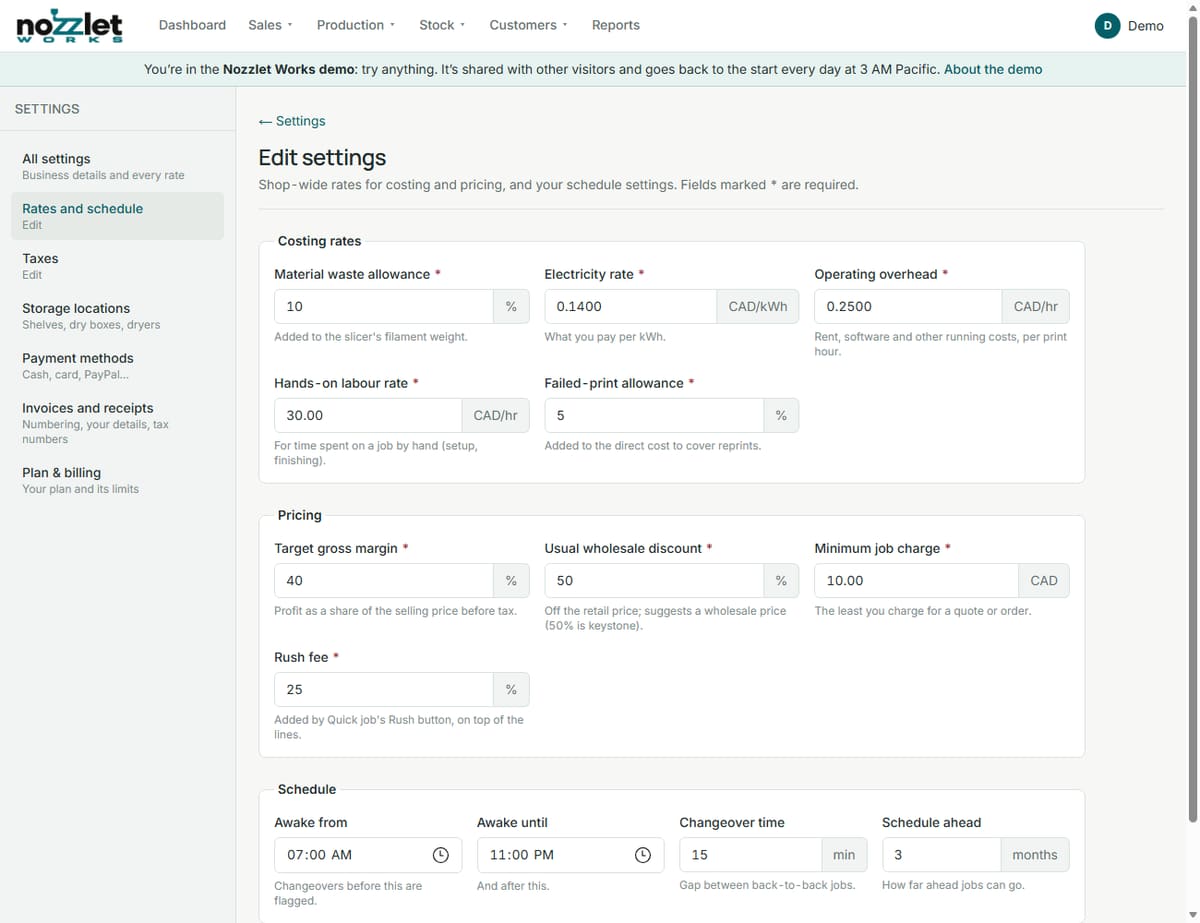This screenshot has height=923, width=1200.
Task: Click the Awake until time field
Action: 570,855
